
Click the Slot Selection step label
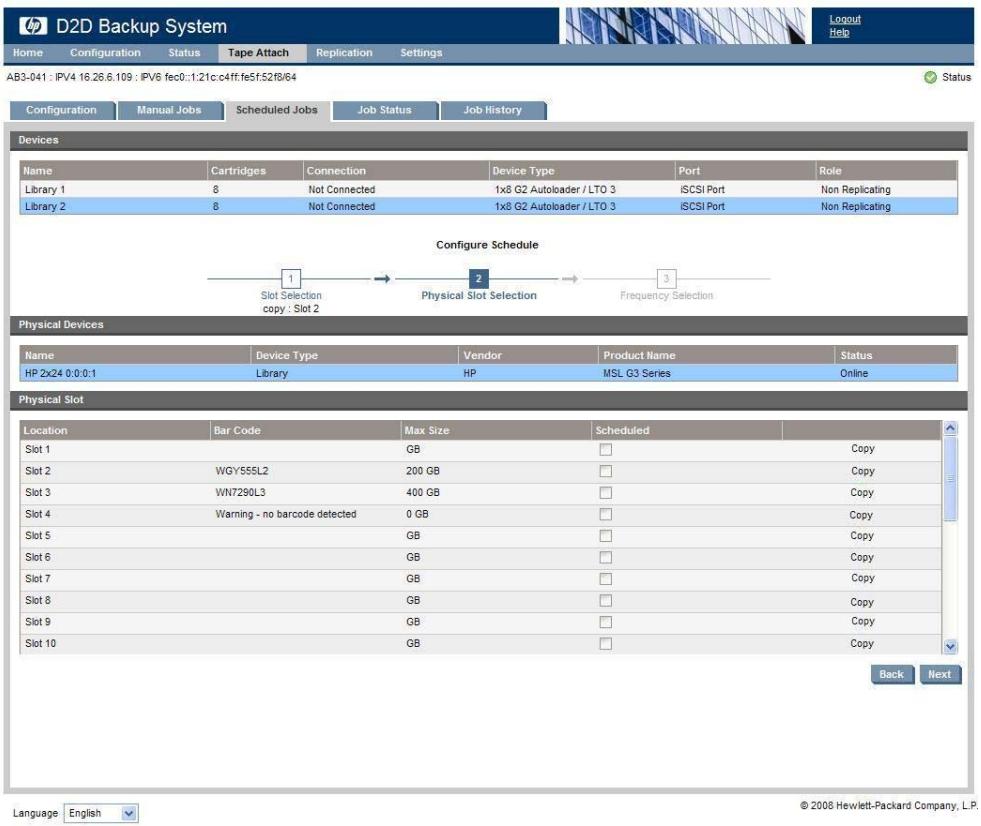291,295
